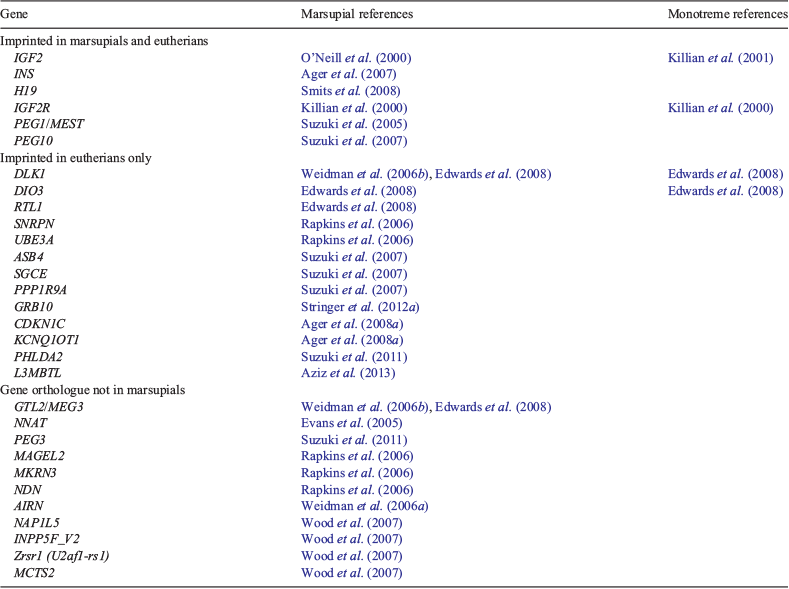Screen dimensions: 789x589
Task: Select 'Imprinted in marsupials and eutherians' section heading
Action: (104, 41)
